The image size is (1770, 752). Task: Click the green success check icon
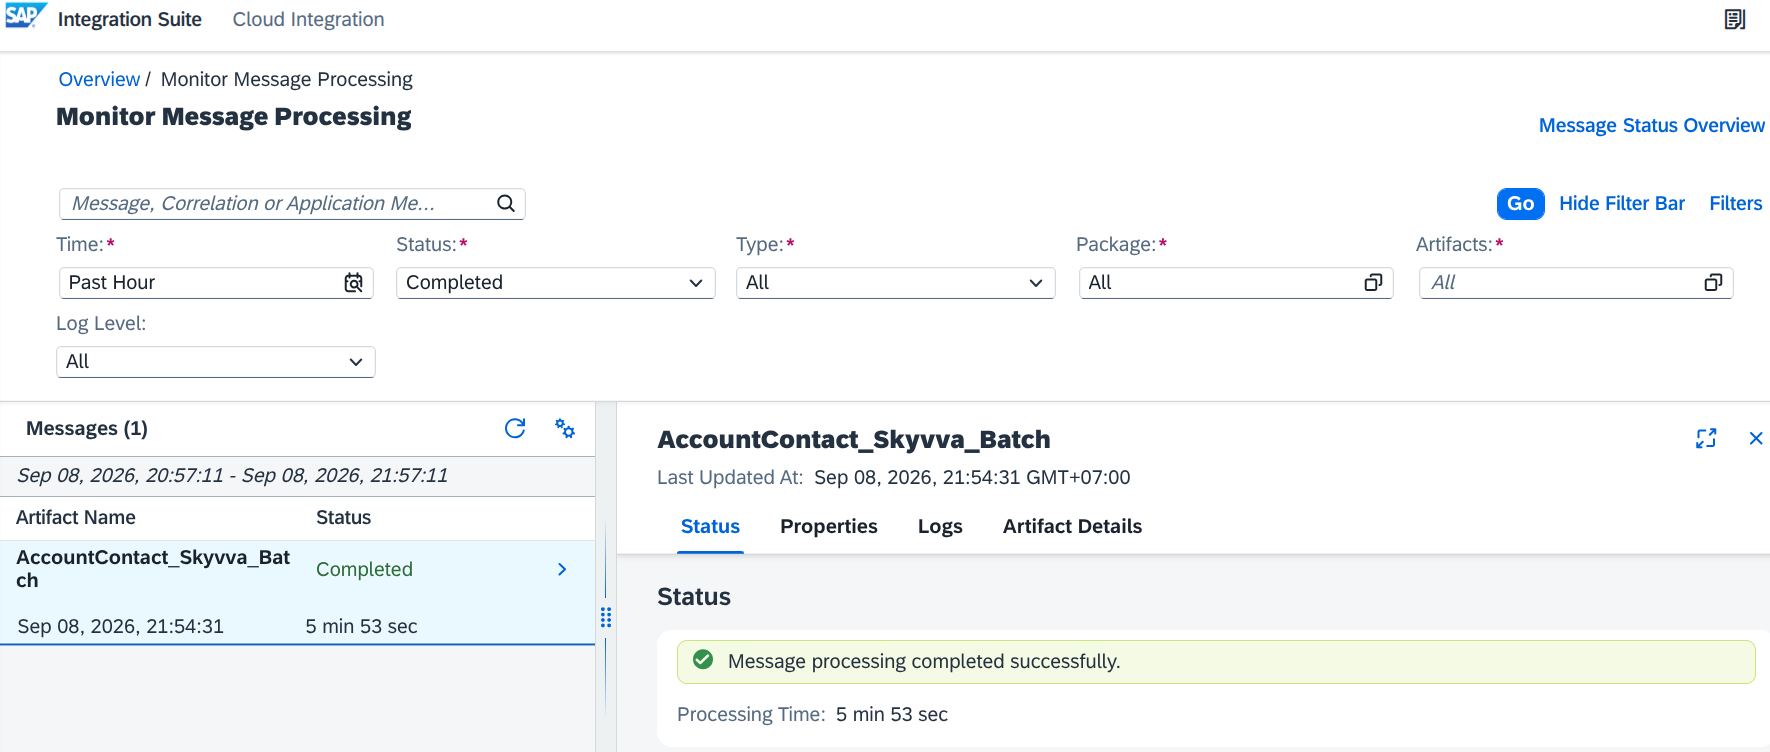tap(703, 660)
